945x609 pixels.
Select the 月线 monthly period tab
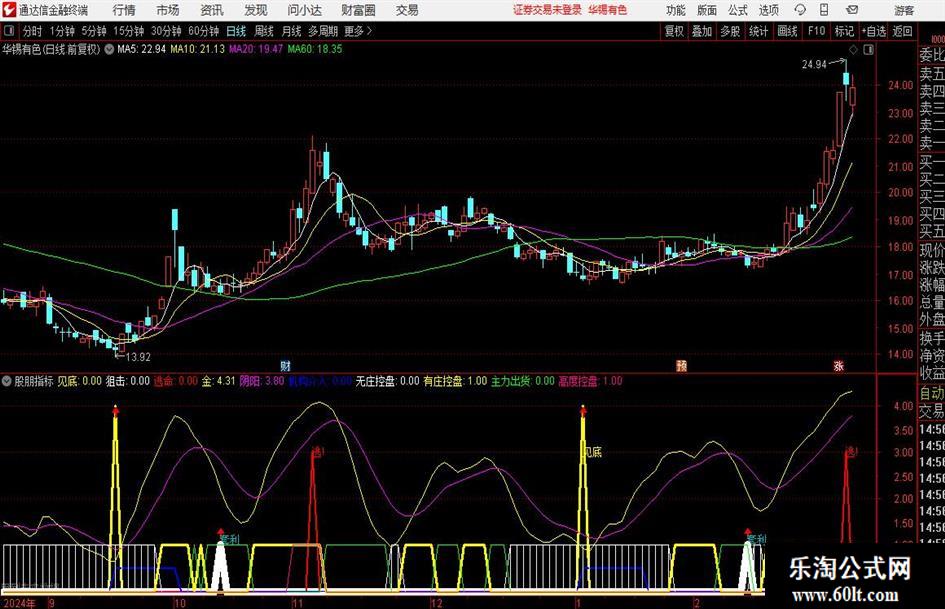pos(292,31)
